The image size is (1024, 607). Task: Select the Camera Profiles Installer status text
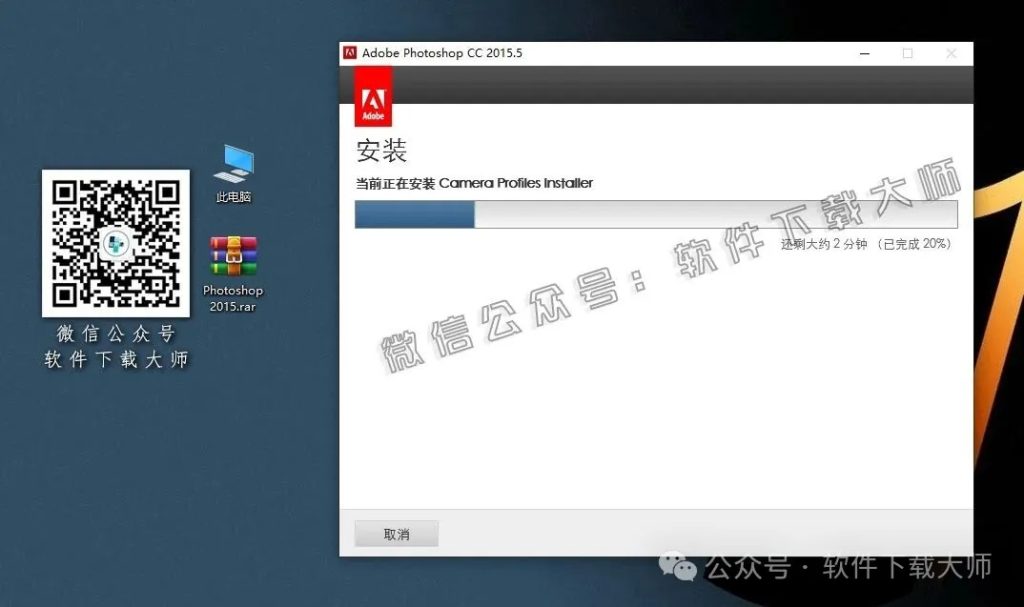coord(473,183)
